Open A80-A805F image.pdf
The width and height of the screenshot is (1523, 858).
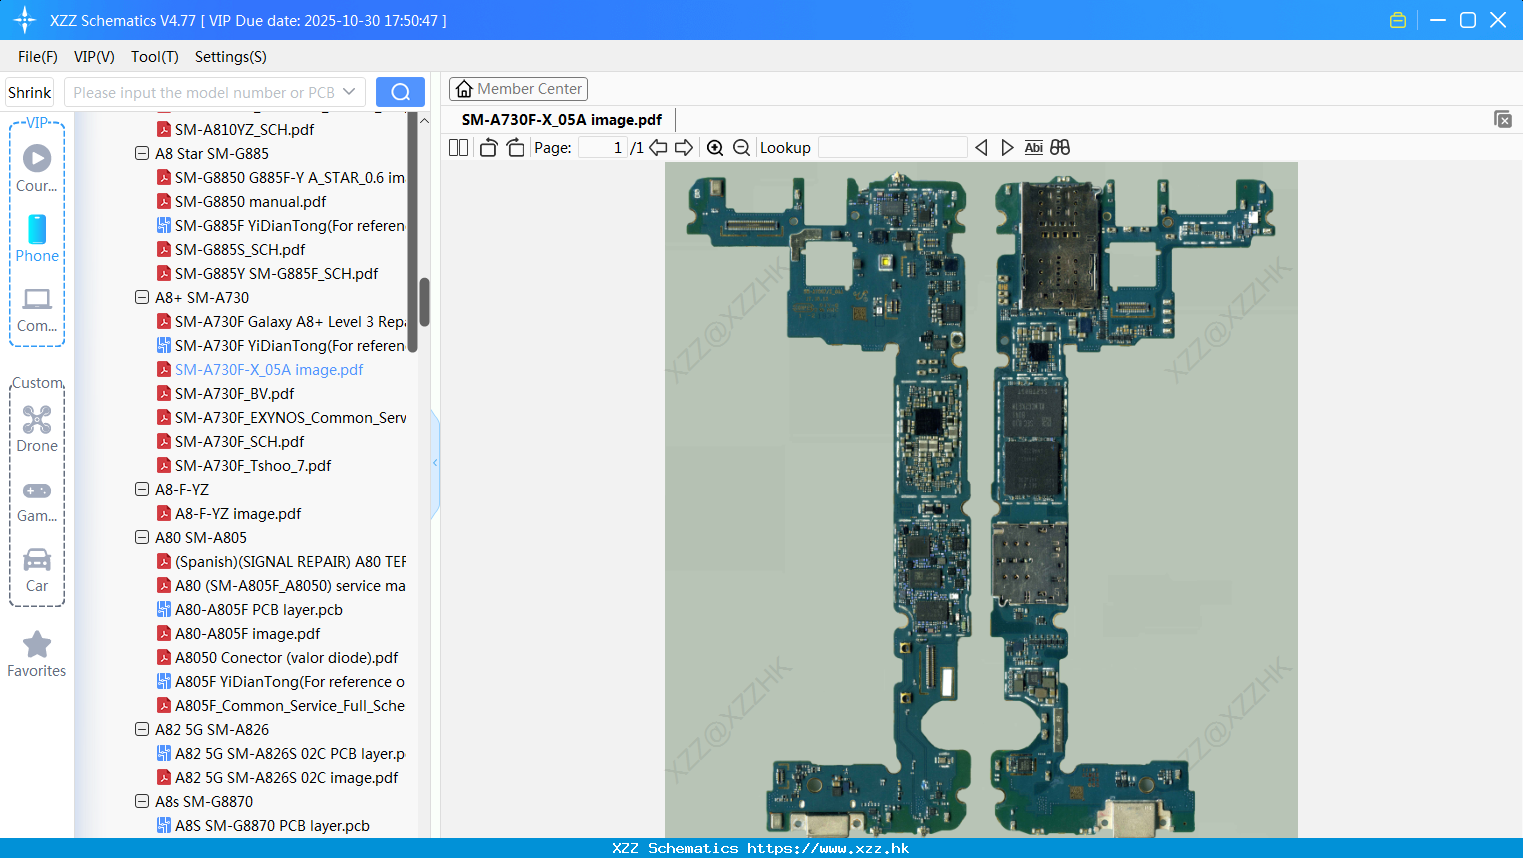point(248,634)
